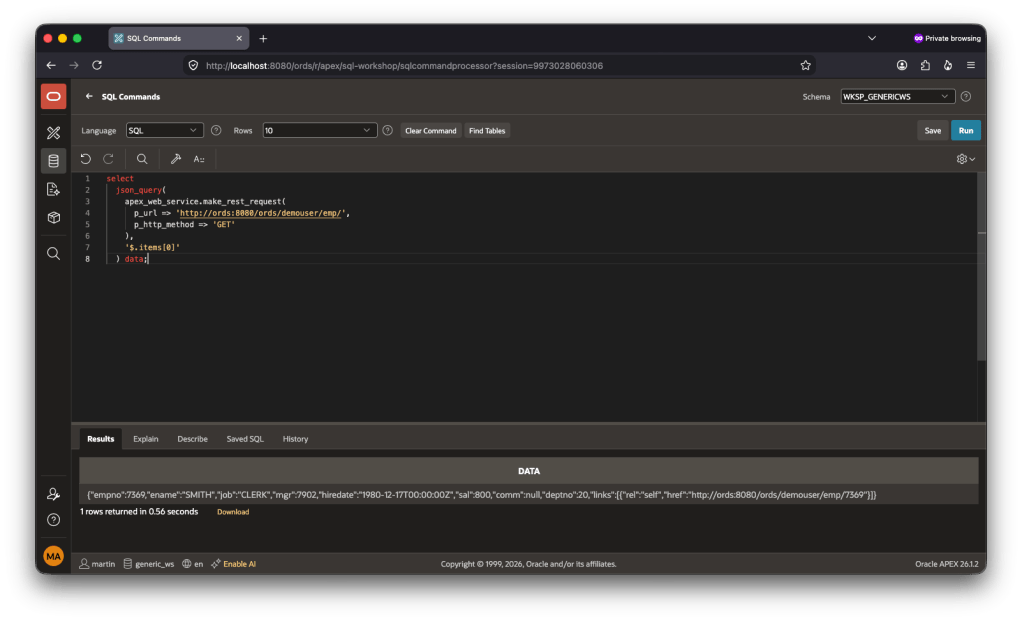Open the browser extensions puzzle icon
The image size is (1022, 621).
(x=925, y=65)
